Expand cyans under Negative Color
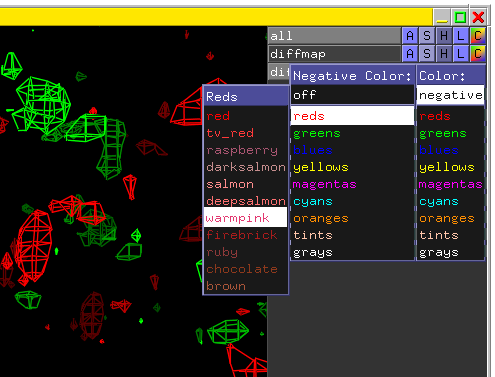495x377 pixels. click(352, 201)
